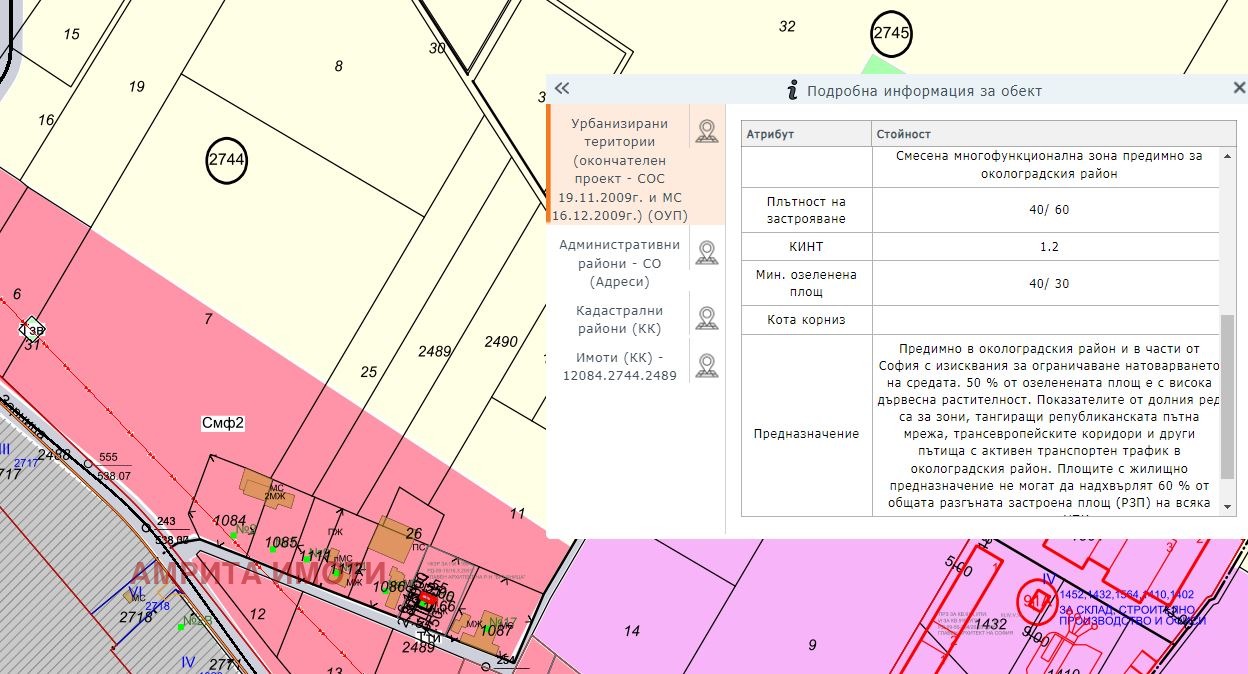Click pin icon beside Административни райони

point(707,253)
